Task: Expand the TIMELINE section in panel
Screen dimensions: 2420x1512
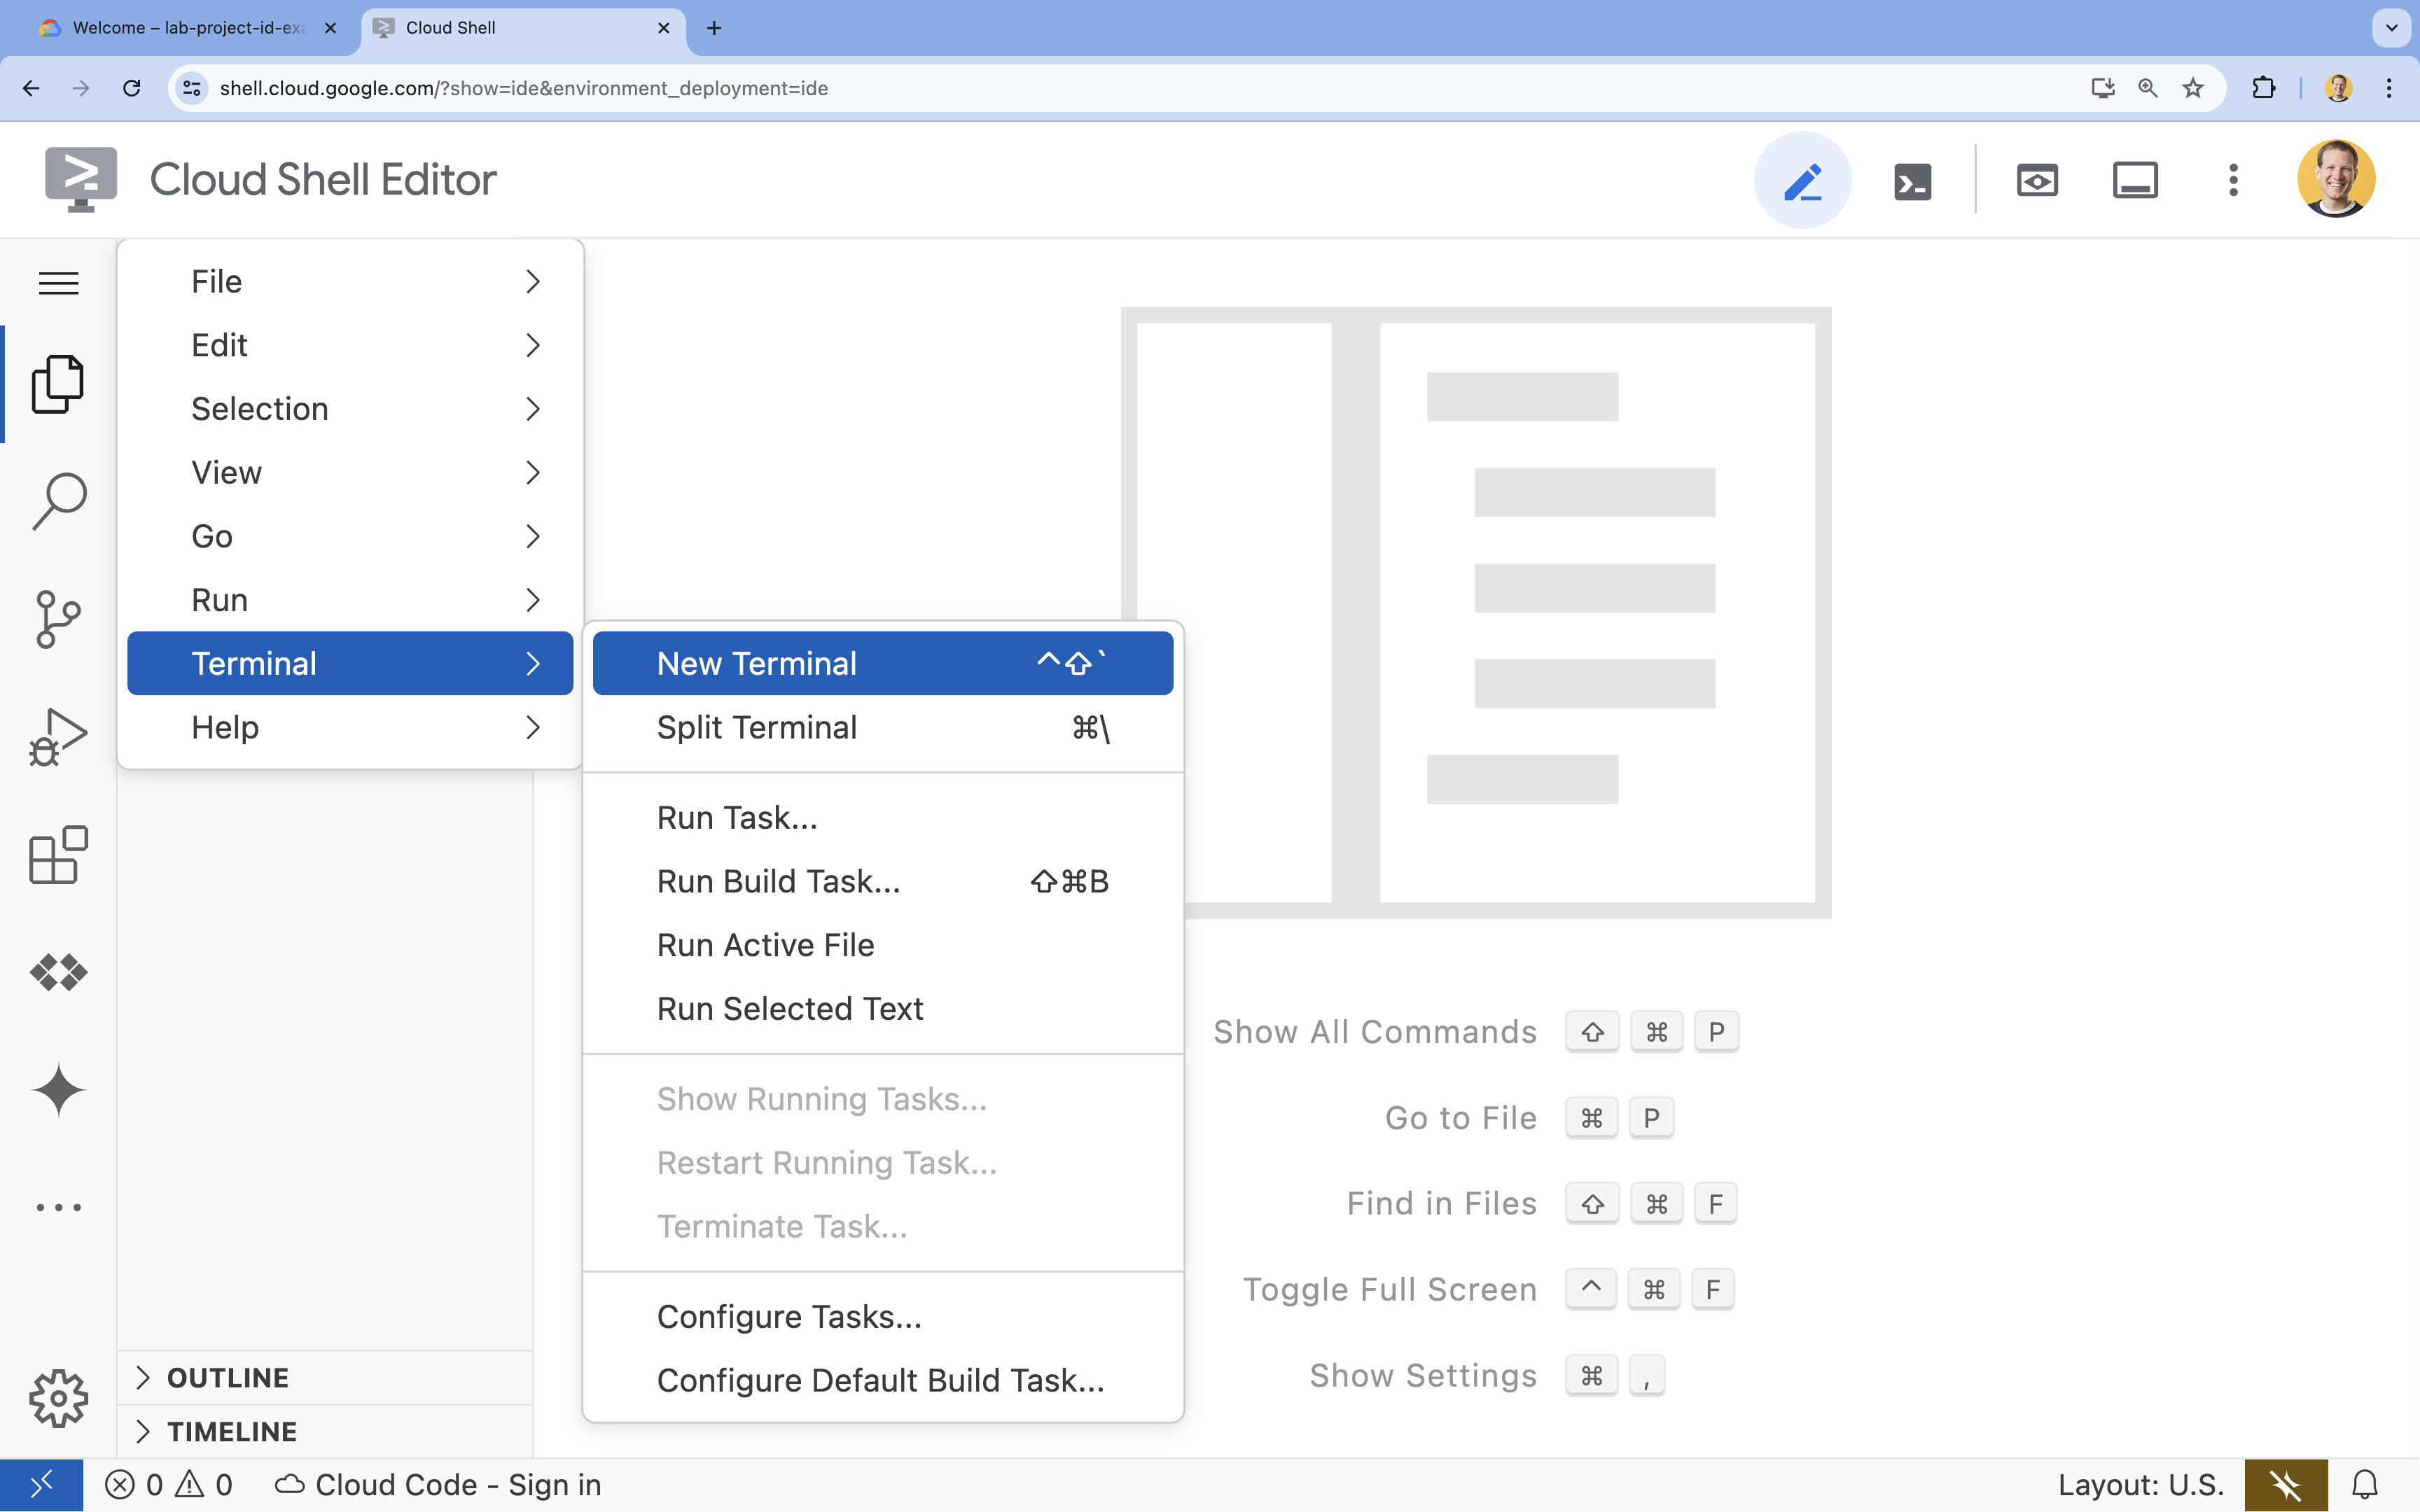Action: [x=143, y=1430]
